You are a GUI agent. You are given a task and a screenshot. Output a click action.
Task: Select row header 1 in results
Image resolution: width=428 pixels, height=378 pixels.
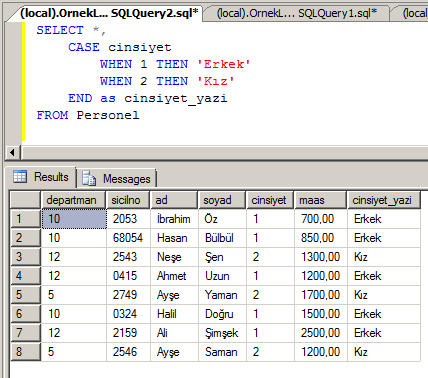[25, 219]
